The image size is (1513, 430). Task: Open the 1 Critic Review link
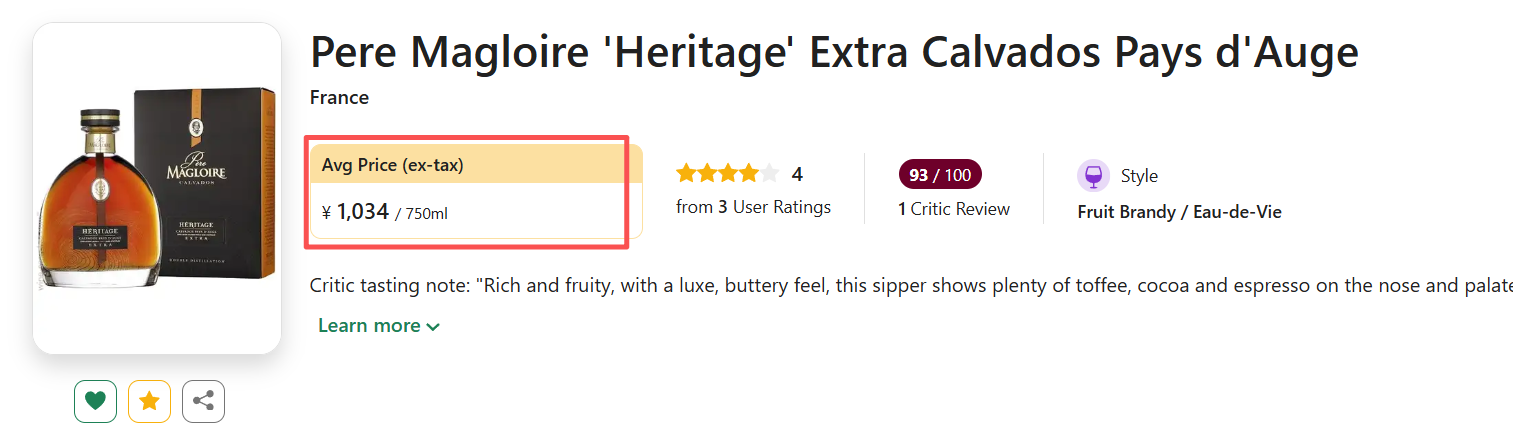tap(954, 209)
